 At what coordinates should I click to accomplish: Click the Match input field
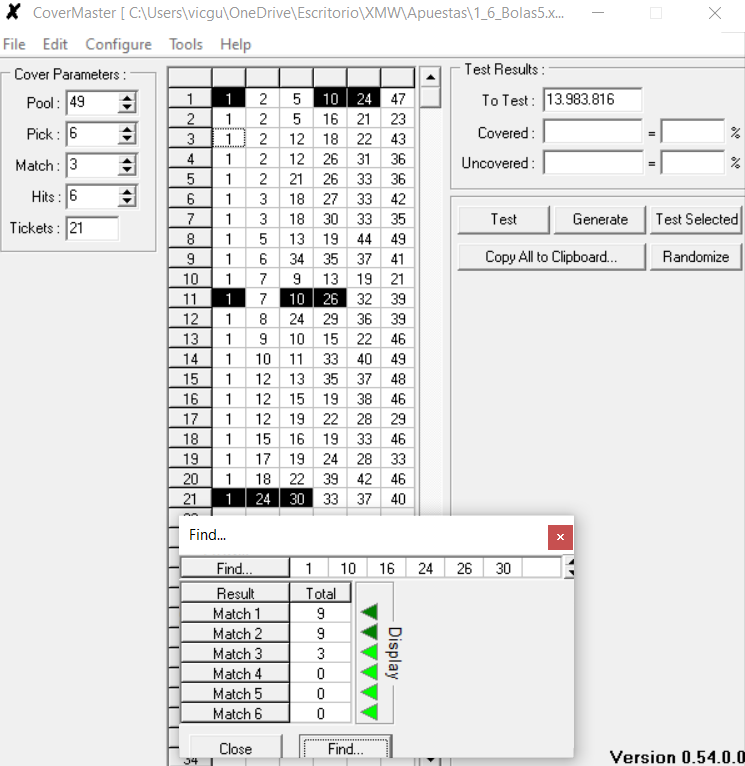92,165
